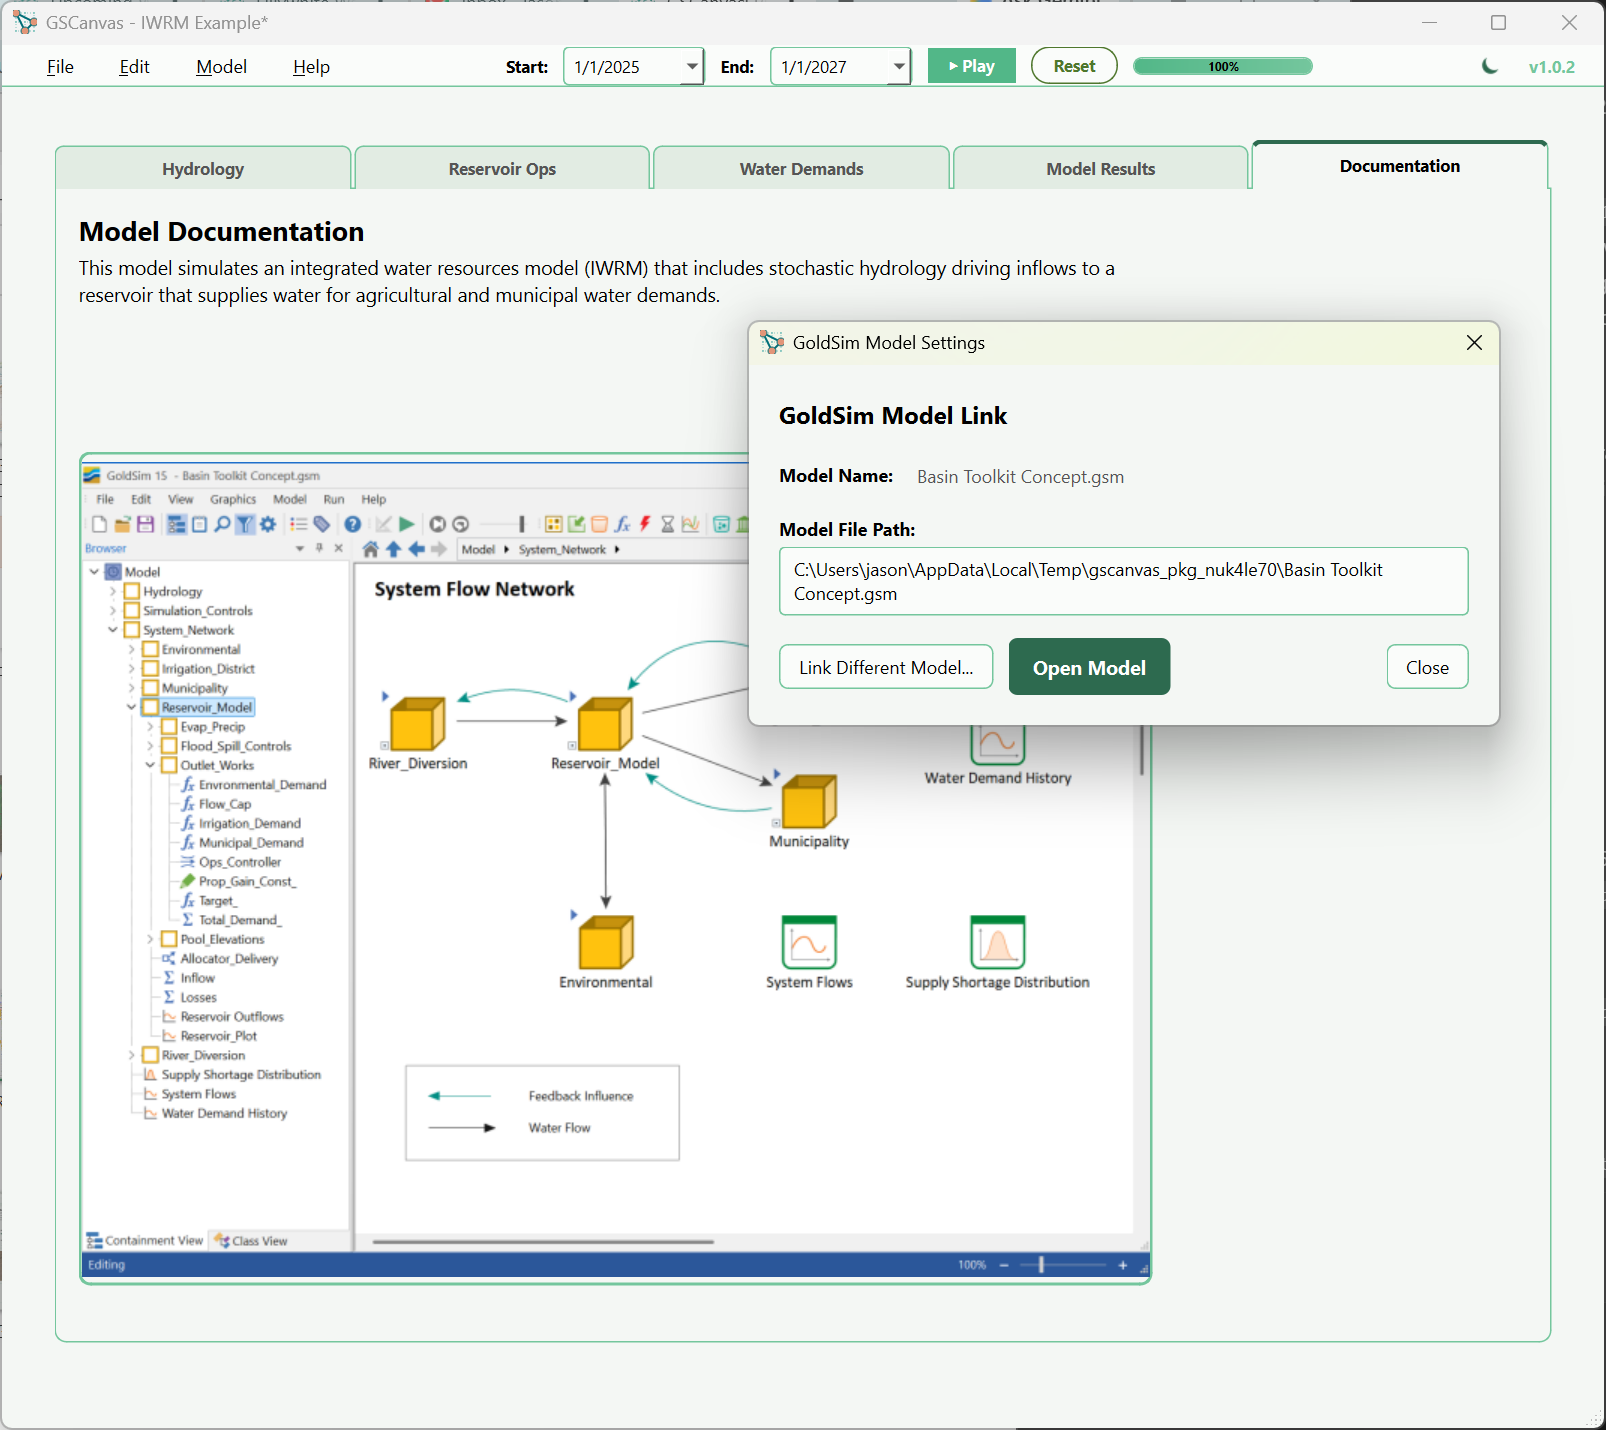Click the Containment View tab in GoldSim browser
Image resolution: width=1606 pixels, height=1430 pixels.
click(145, 1240)
